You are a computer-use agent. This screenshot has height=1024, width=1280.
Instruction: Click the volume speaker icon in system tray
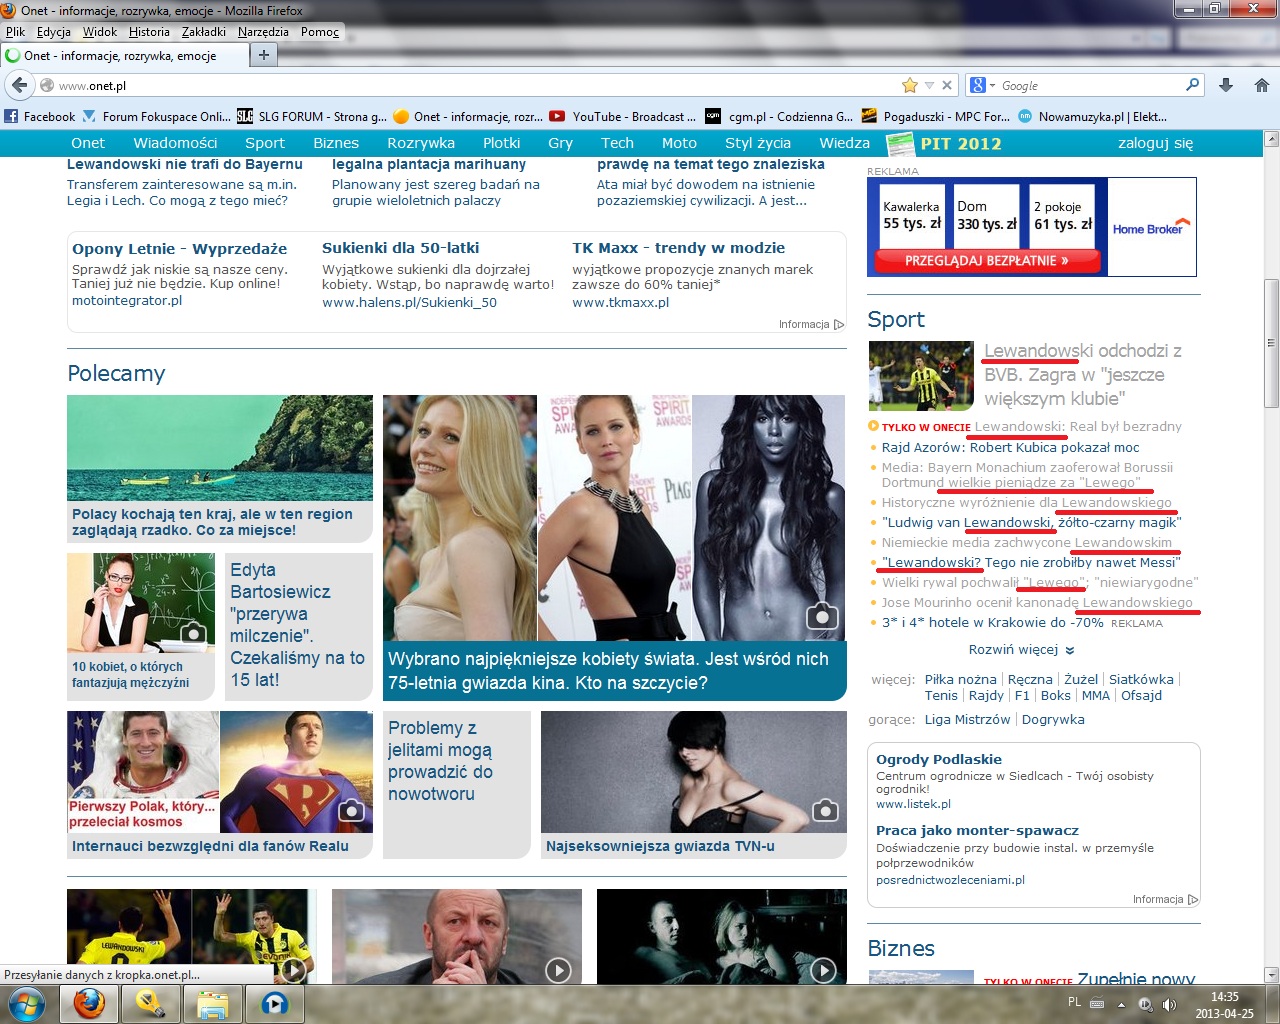(x=1169, y=1004)
